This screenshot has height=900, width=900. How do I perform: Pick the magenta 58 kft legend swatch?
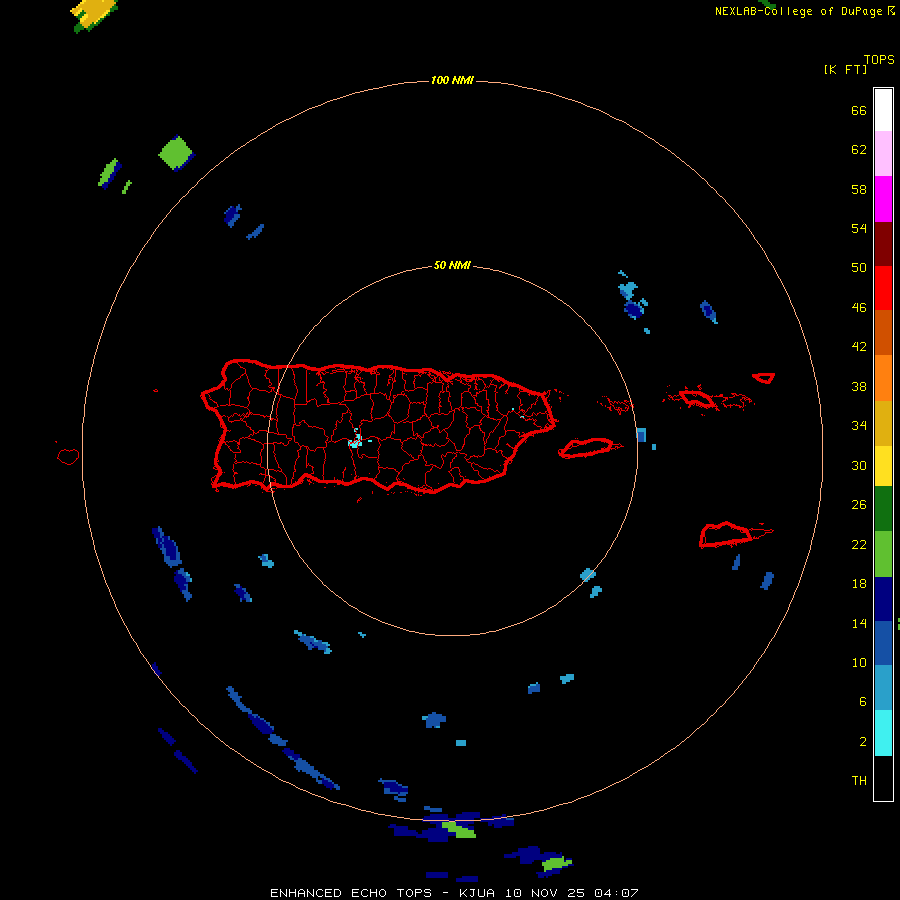(883, 199)
